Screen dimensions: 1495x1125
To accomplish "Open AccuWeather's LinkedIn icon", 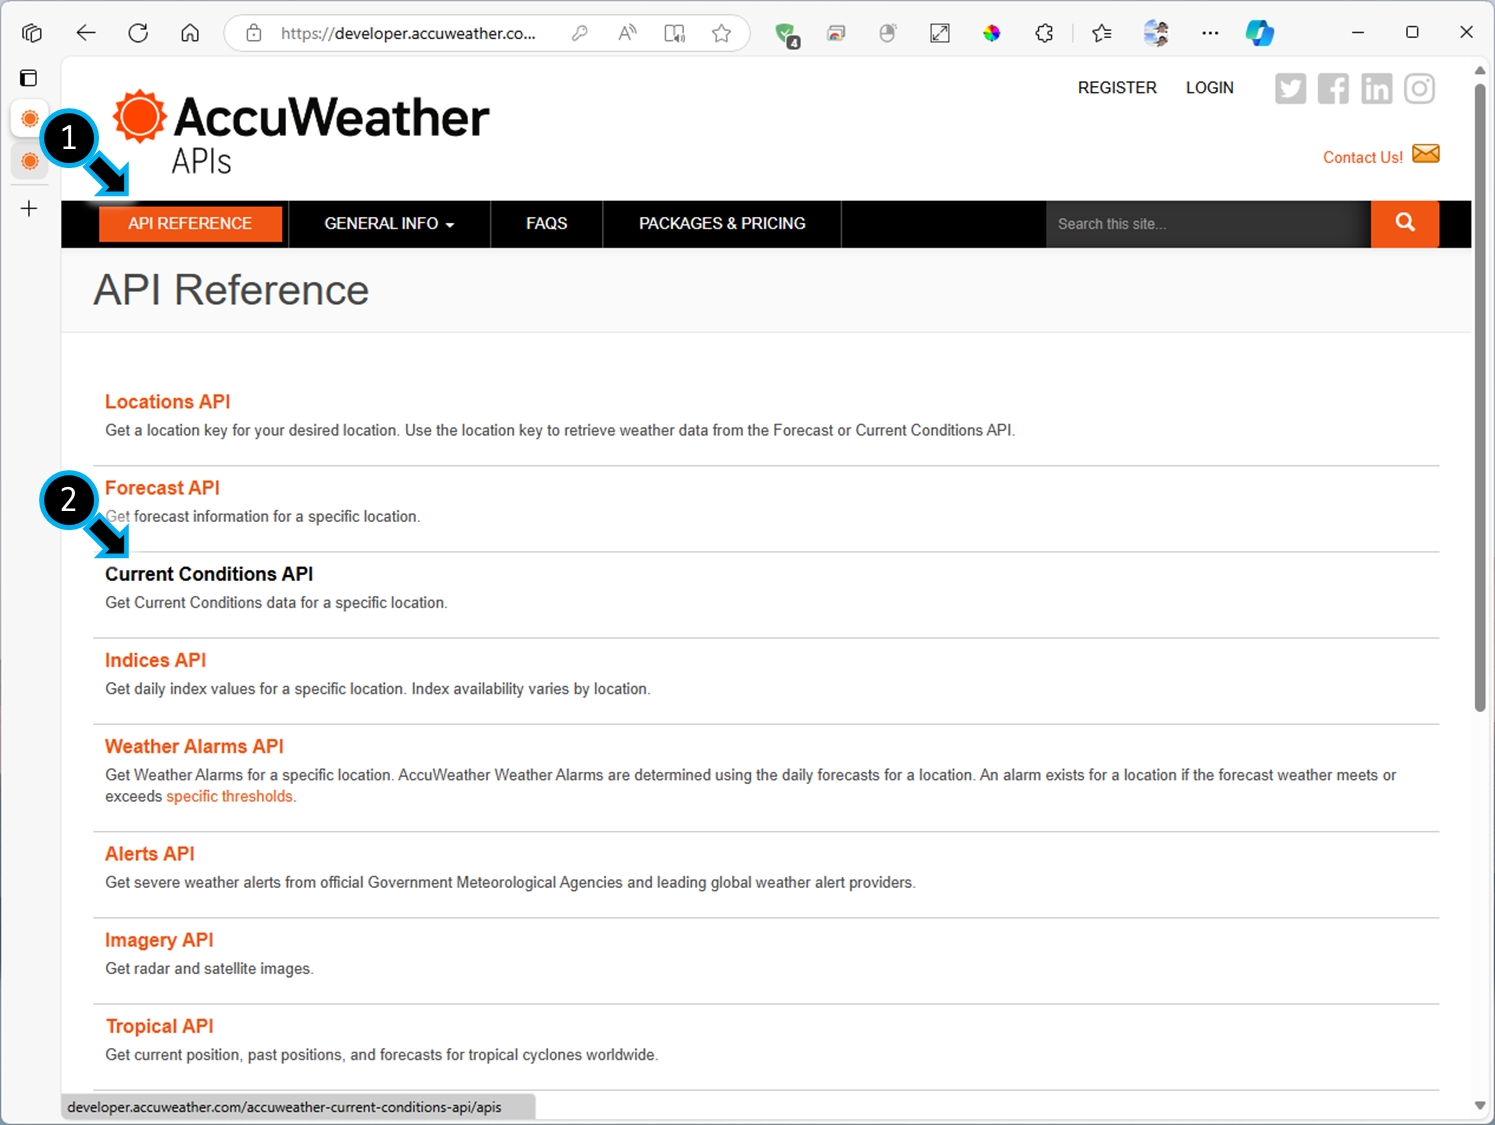I will [1376, 89].
